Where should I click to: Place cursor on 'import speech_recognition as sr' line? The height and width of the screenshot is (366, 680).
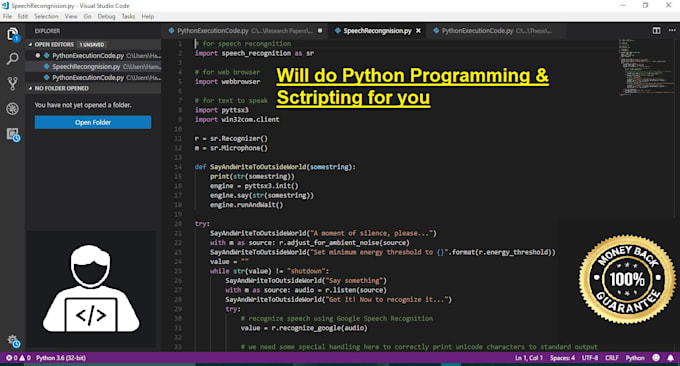pyautogui.click(x=254, y=53)
